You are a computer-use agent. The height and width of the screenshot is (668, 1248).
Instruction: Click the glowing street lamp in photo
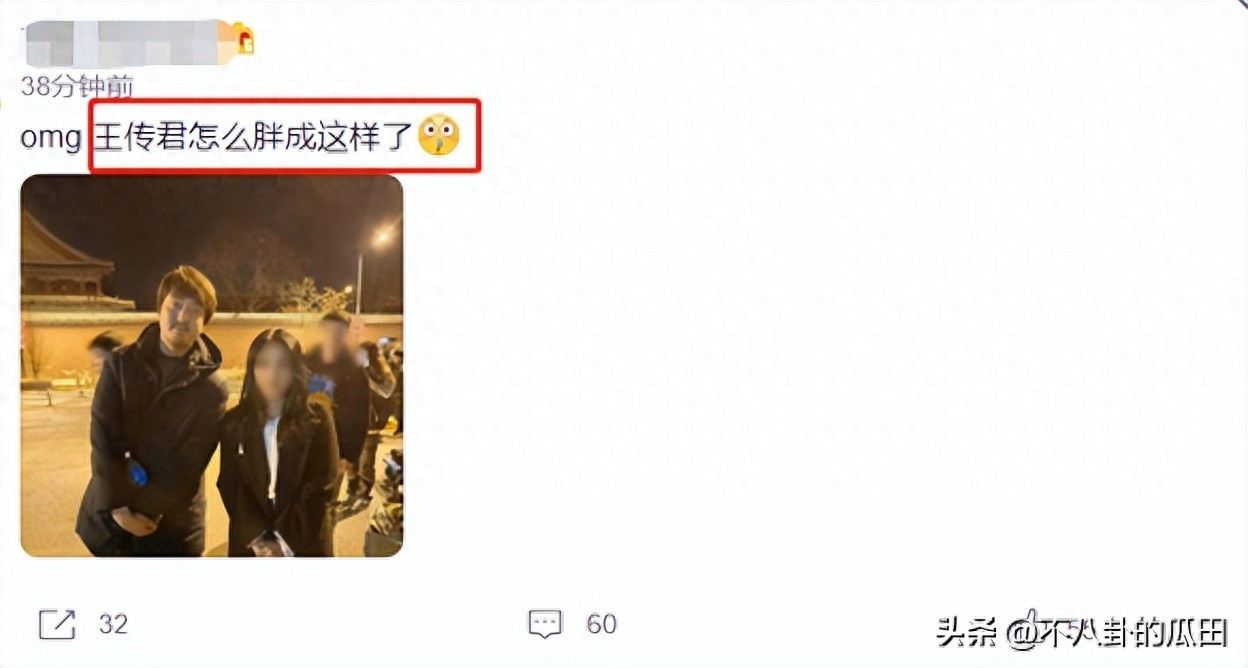click(x=380, y=238)
